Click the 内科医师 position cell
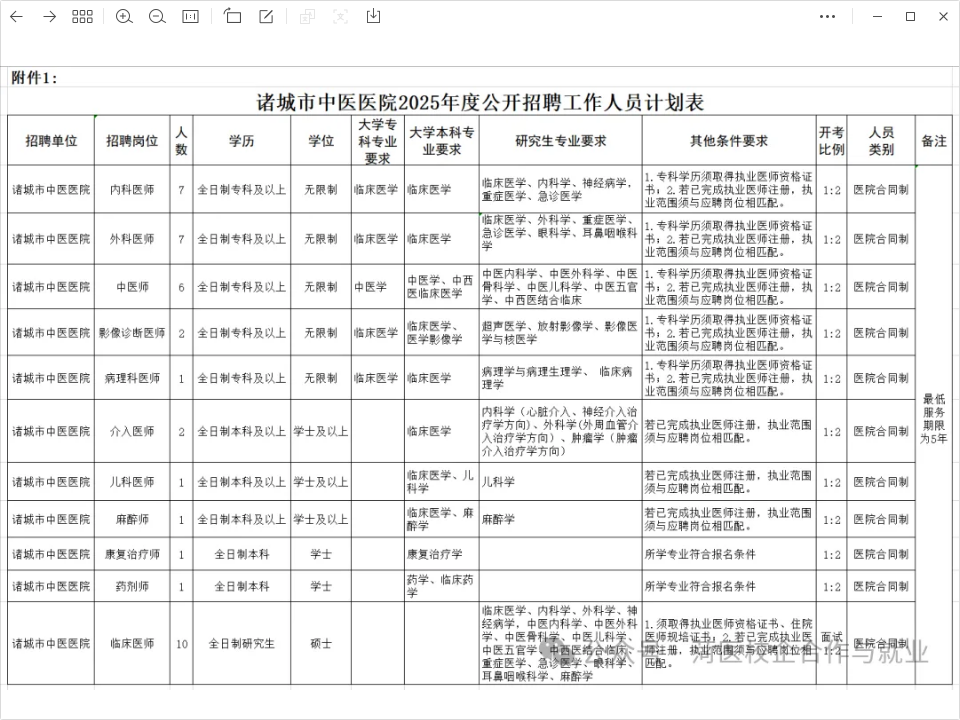The image size is (960, 720). (x=132, y=190)
